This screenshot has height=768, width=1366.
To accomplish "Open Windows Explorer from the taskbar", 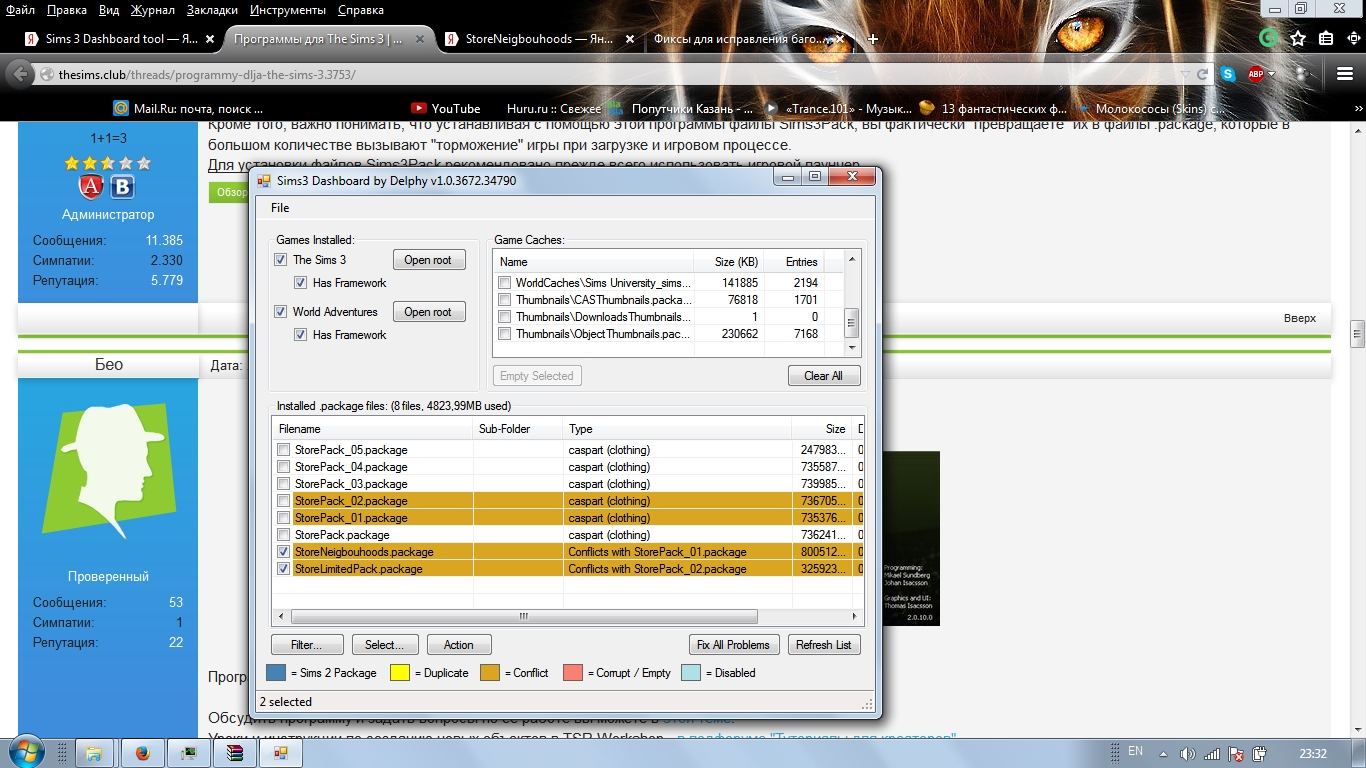I will [x=93, y=753].
